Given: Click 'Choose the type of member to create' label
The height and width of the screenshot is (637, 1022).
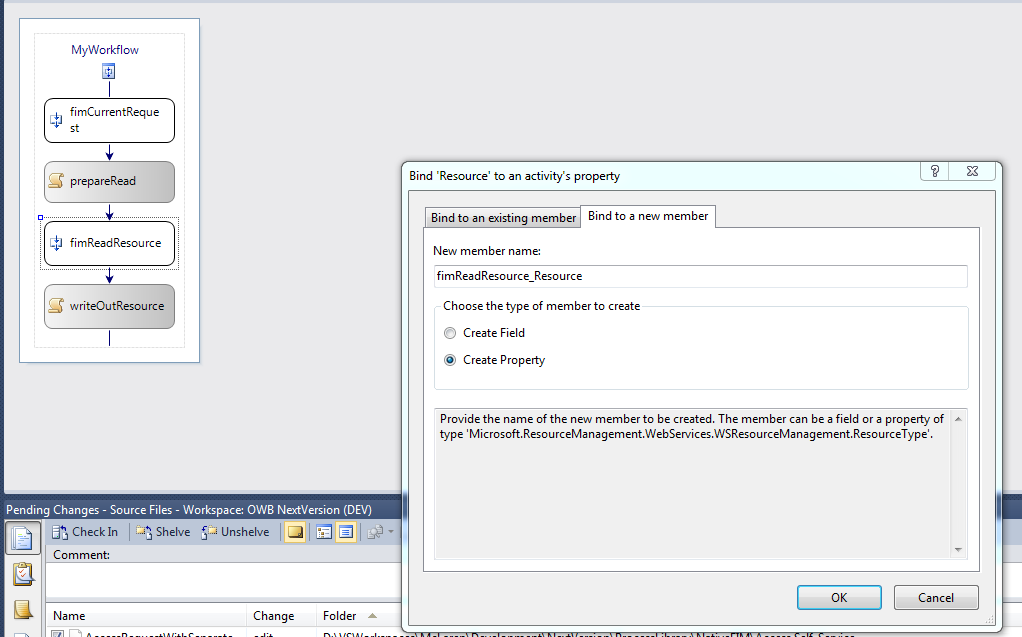Looking at the screenshot, I should coord(542,306).
